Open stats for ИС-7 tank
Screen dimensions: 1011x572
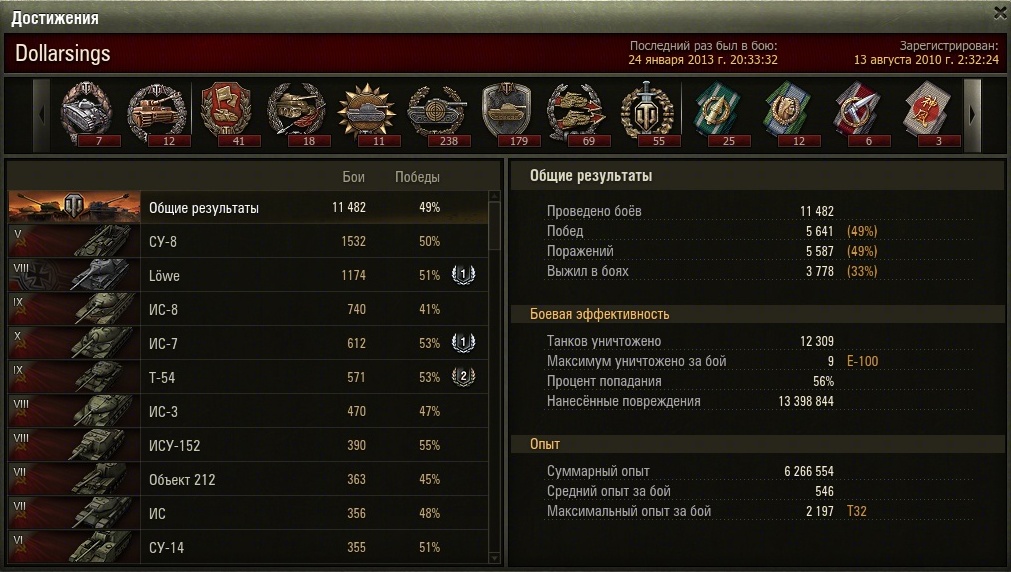pos(248,343)
